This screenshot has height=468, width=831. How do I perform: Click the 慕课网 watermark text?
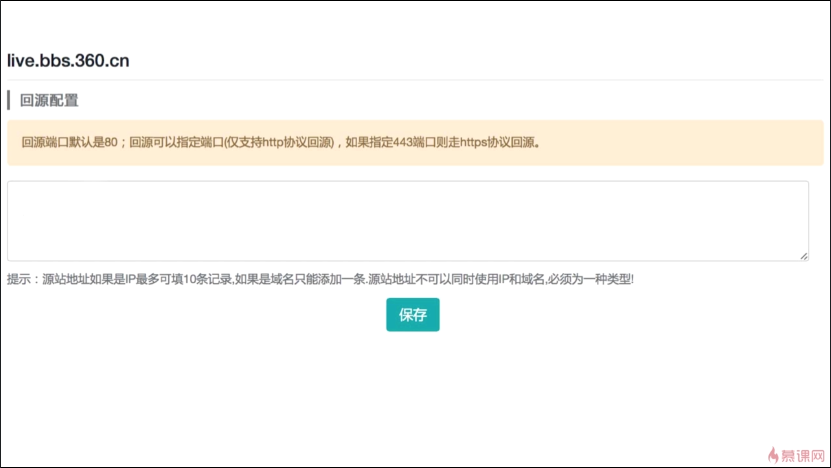[x=803, y=454]
